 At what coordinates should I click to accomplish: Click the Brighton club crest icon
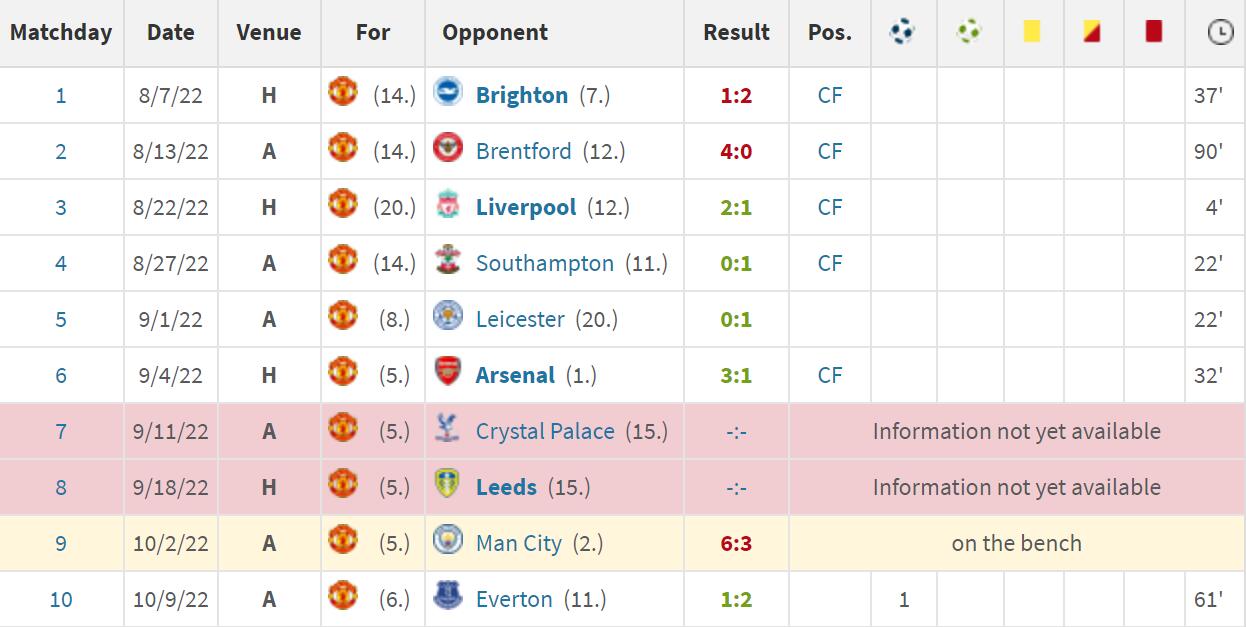(447, 93)
